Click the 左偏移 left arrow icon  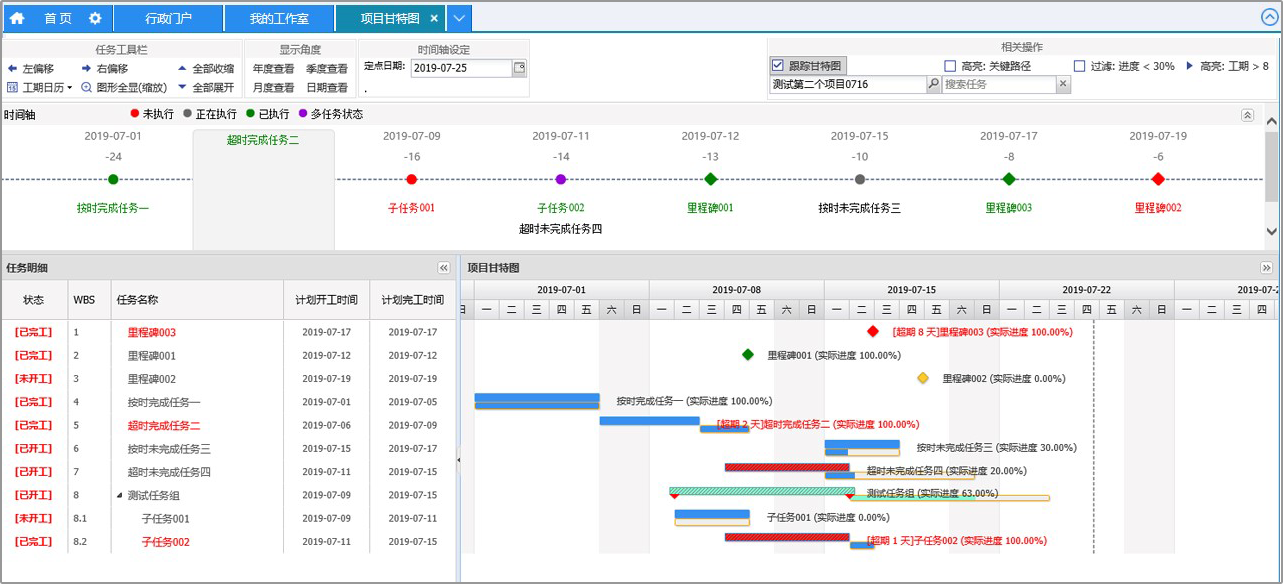(12, 68)
